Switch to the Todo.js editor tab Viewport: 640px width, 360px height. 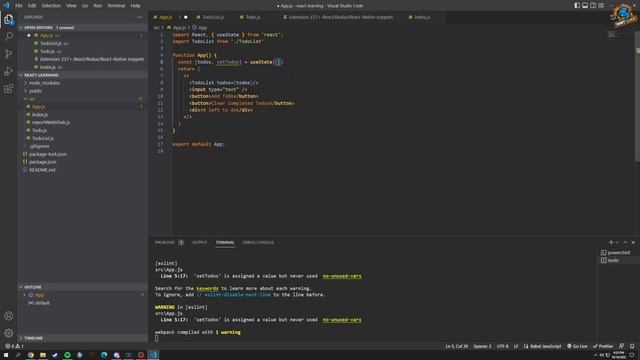coord(253,17)
